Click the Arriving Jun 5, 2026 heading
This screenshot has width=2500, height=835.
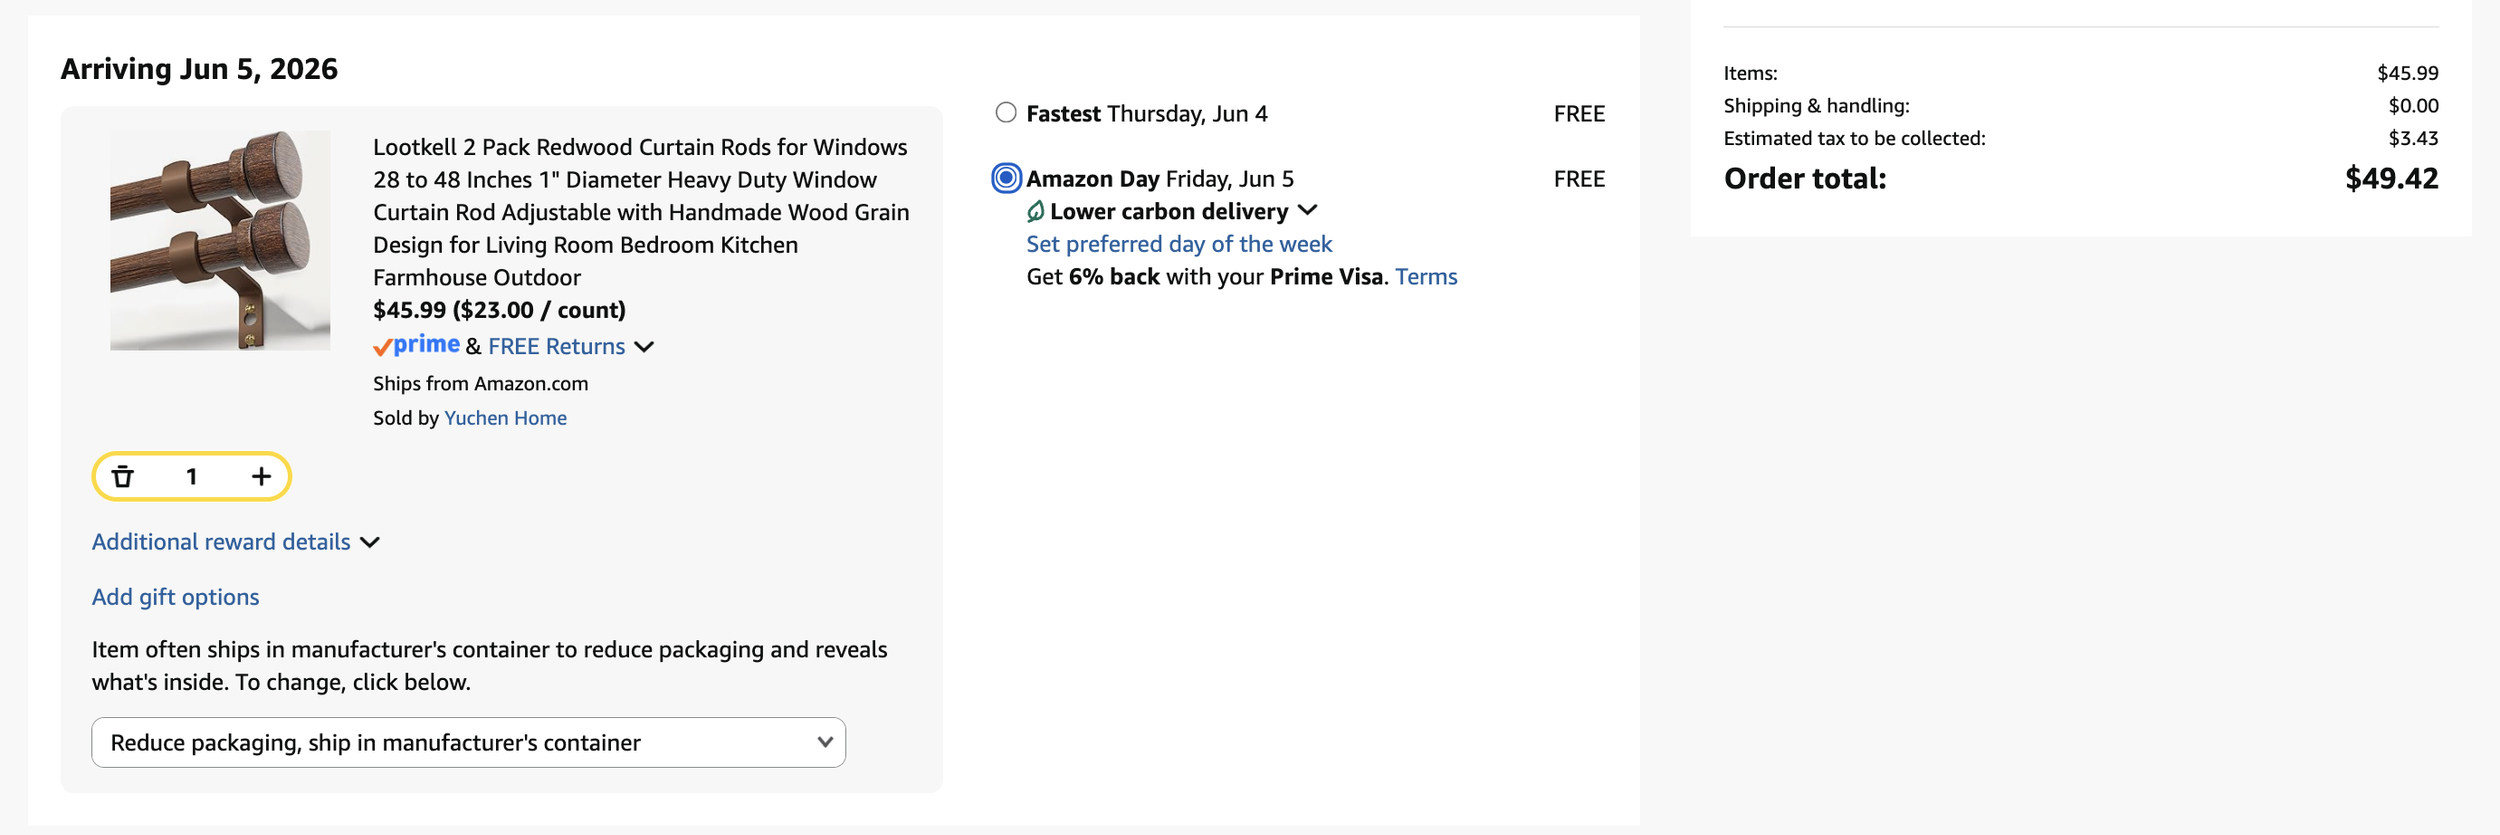click(x=199, y=69)
